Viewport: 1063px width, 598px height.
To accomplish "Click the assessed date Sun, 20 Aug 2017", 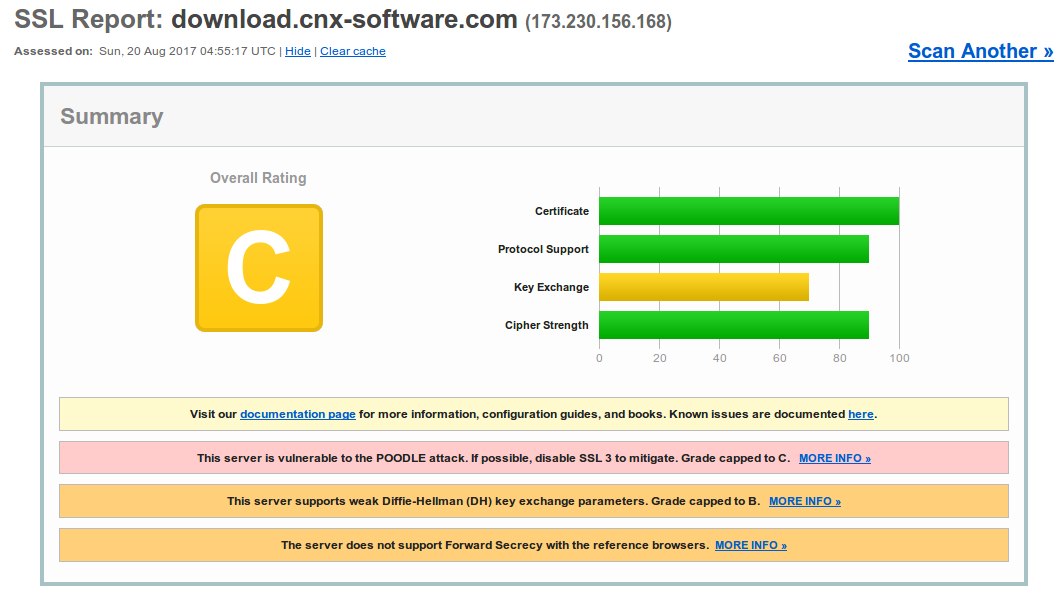I will [x=147, y=52].
